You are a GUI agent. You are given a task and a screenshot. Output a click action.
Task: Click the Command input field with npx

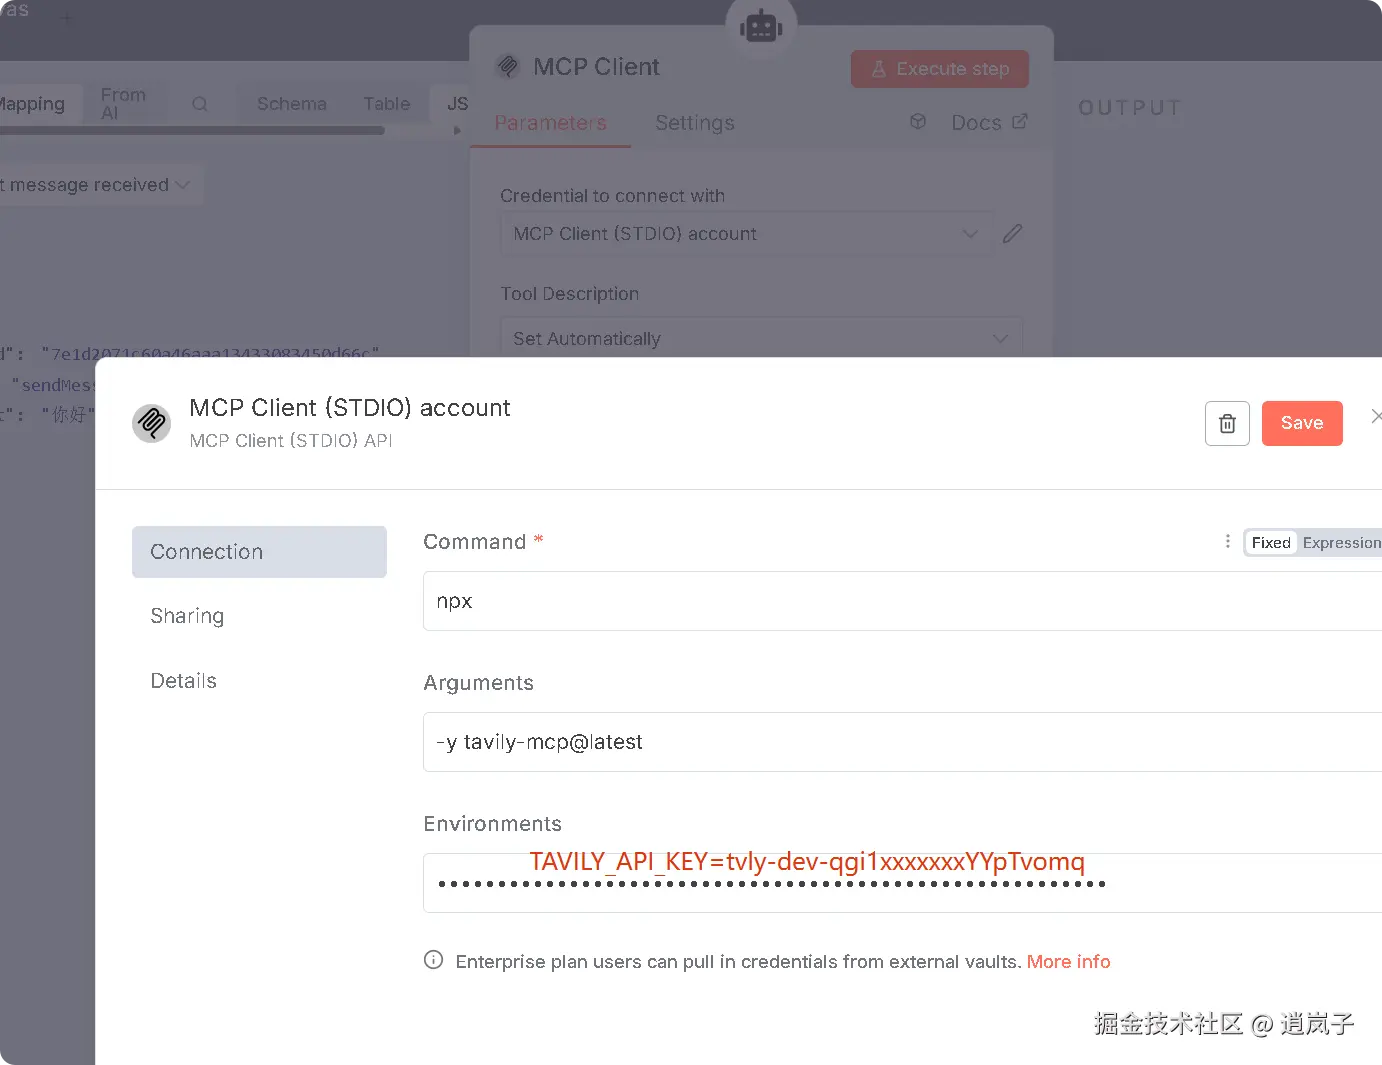(902, 601)
